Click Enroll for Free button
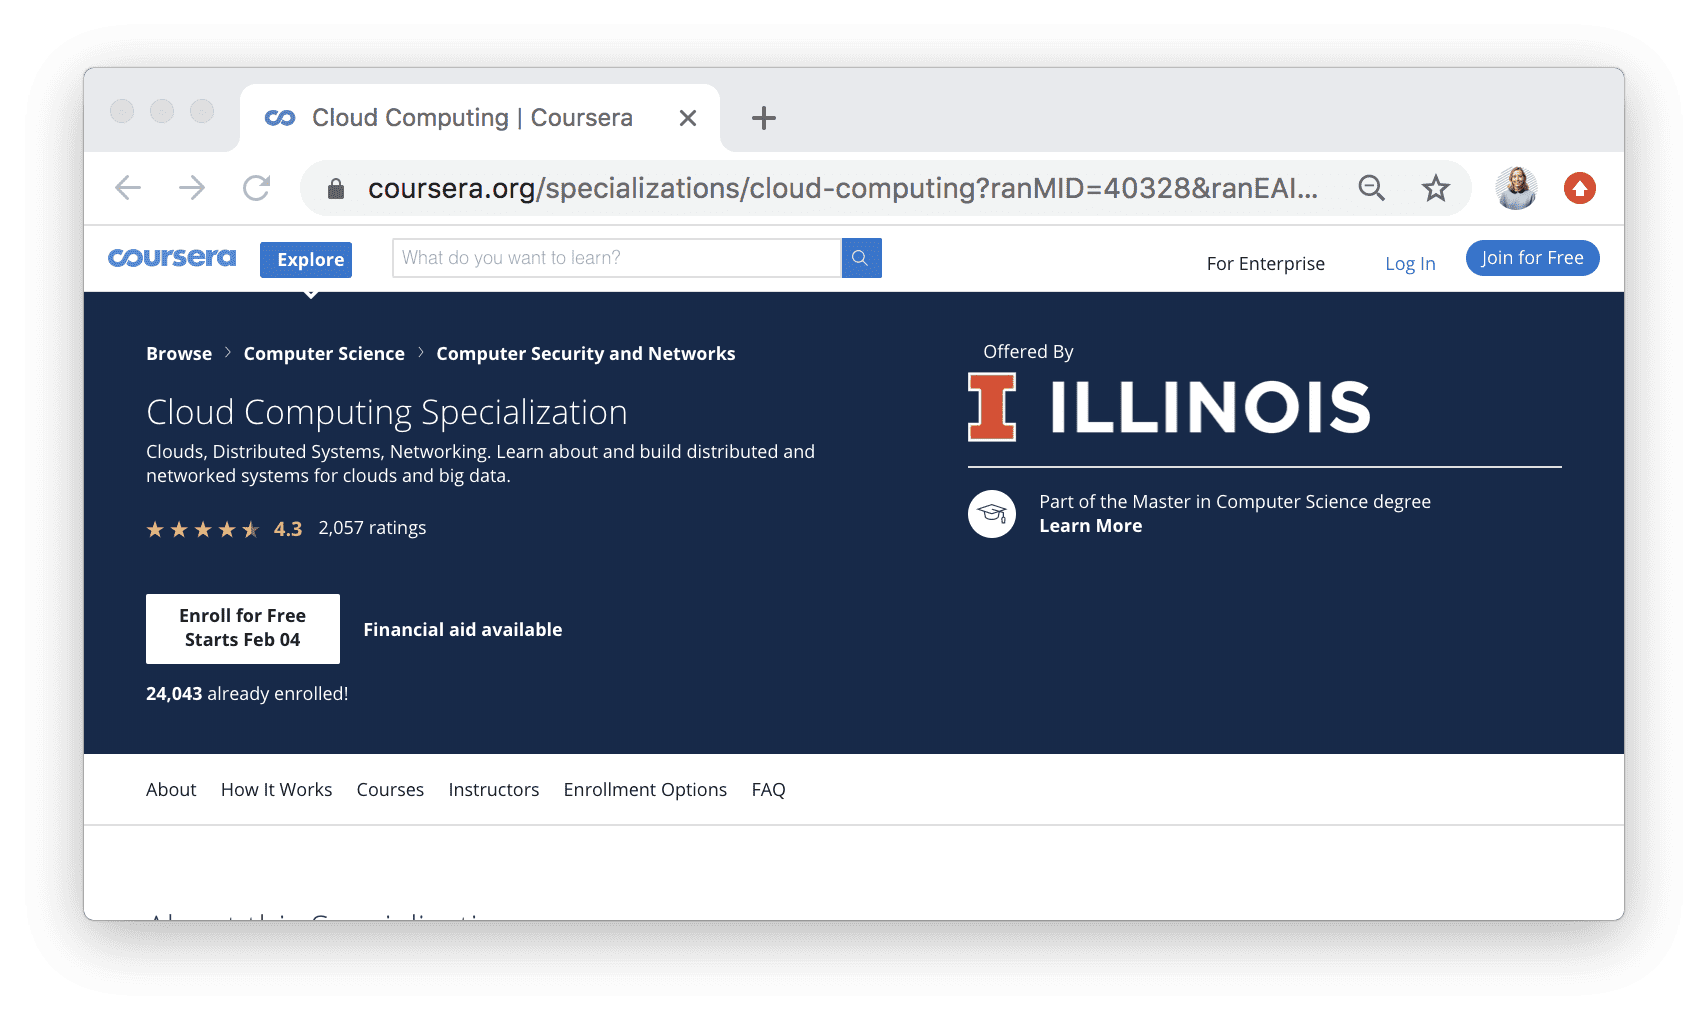1708x1020 pixels. tap(243, 628)
